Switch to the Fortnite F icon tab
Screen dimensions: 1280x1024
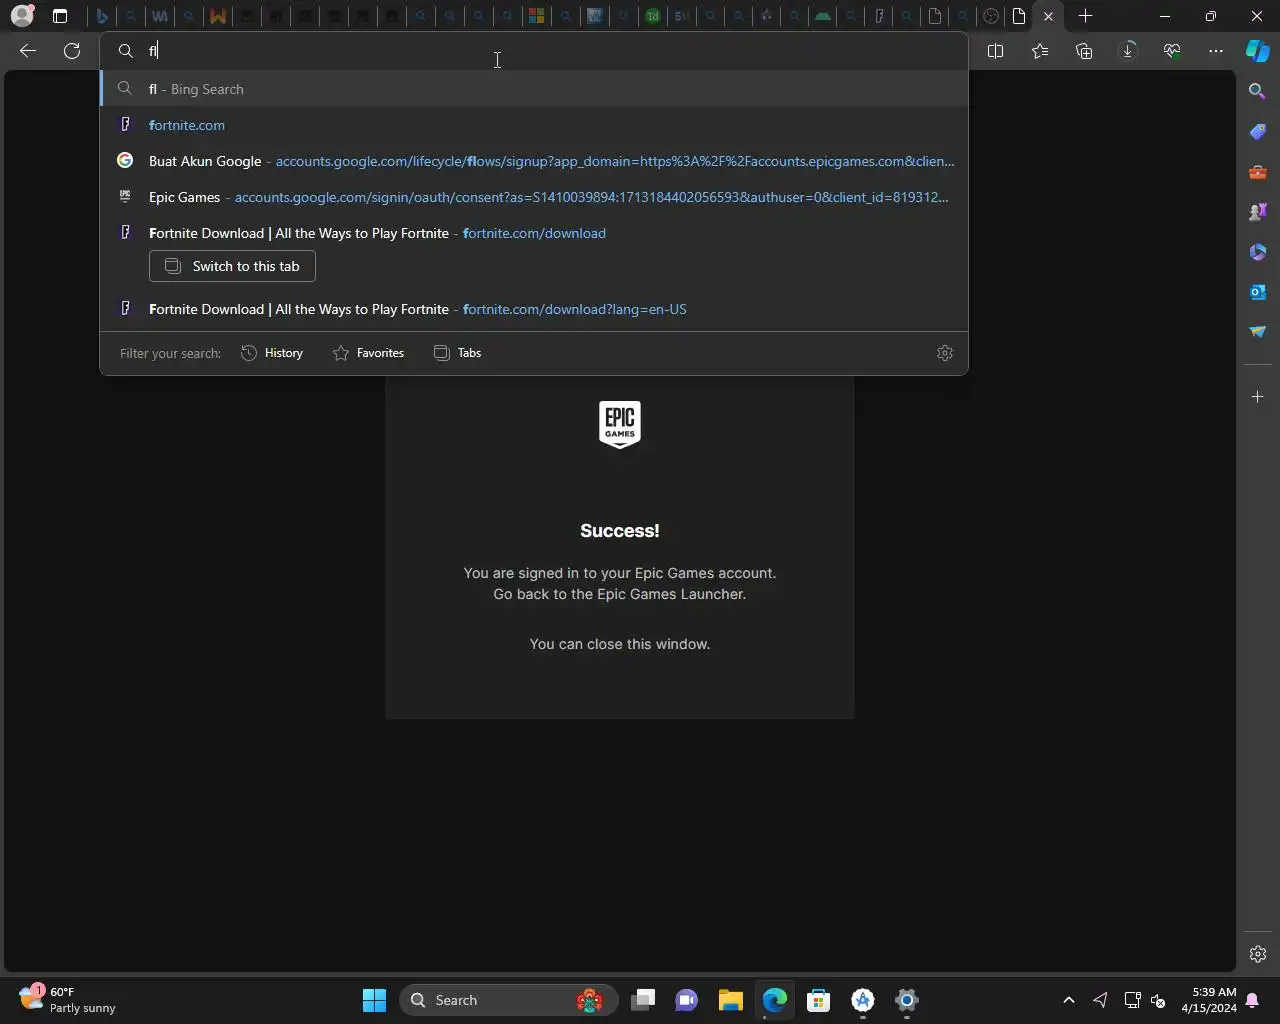pyautogui.click(x=879, y=16)
